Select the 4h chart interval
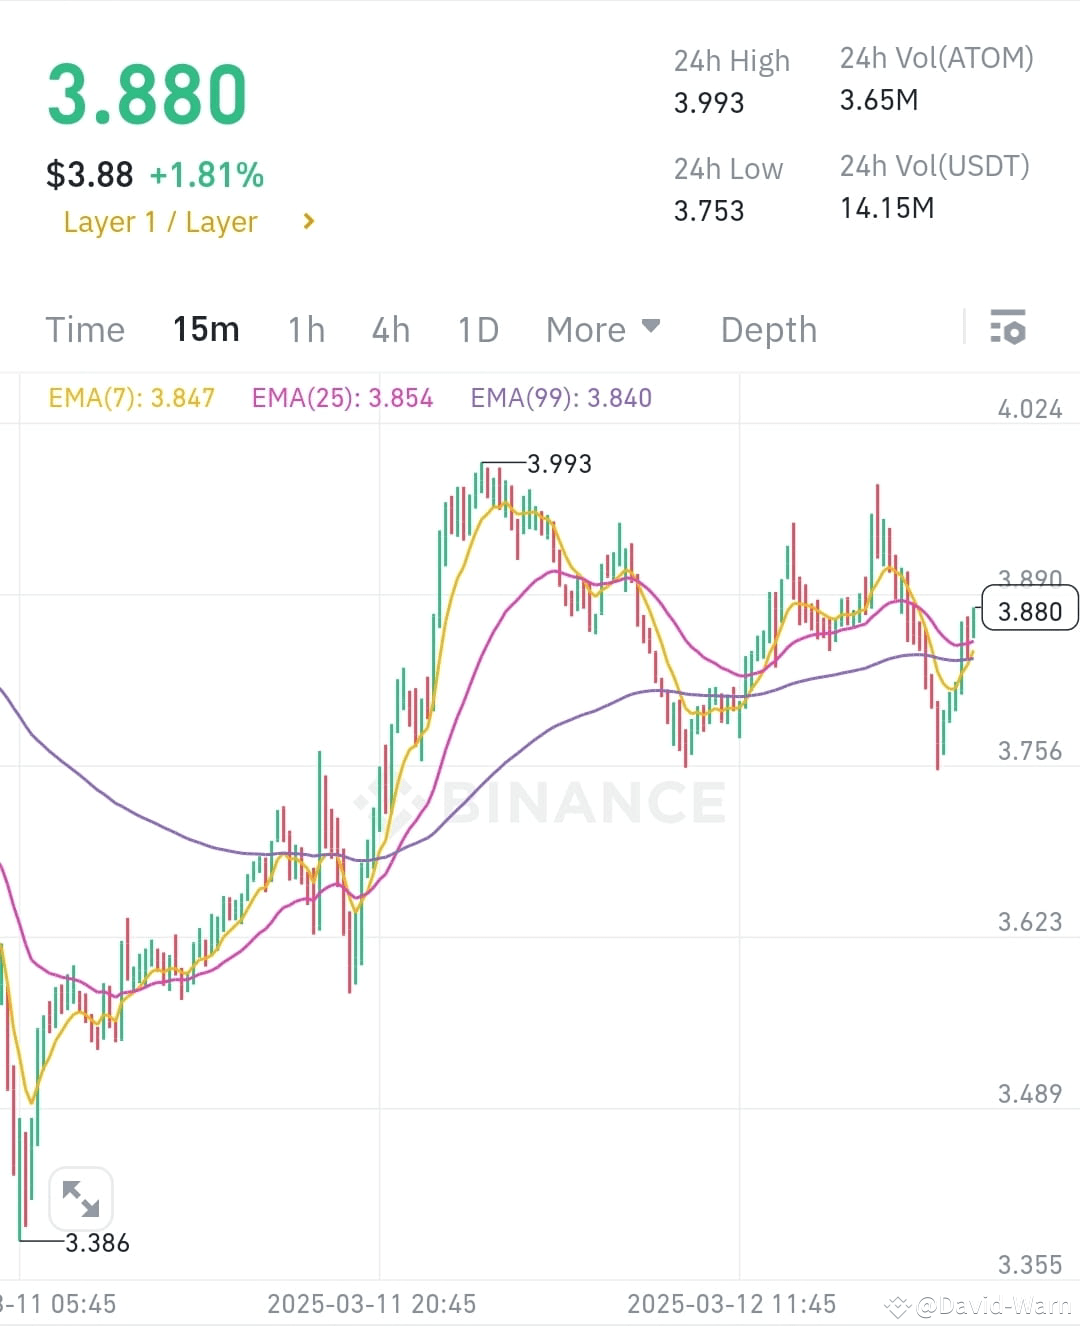Image resolution: width=1080 pixels, height=1328 pixels. pos(391,329)
